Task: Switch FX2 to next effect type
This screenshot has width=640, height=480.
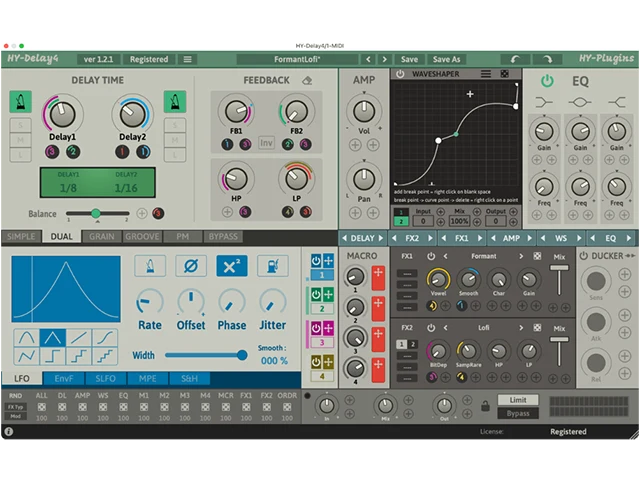Action: (x=521, y=328)
